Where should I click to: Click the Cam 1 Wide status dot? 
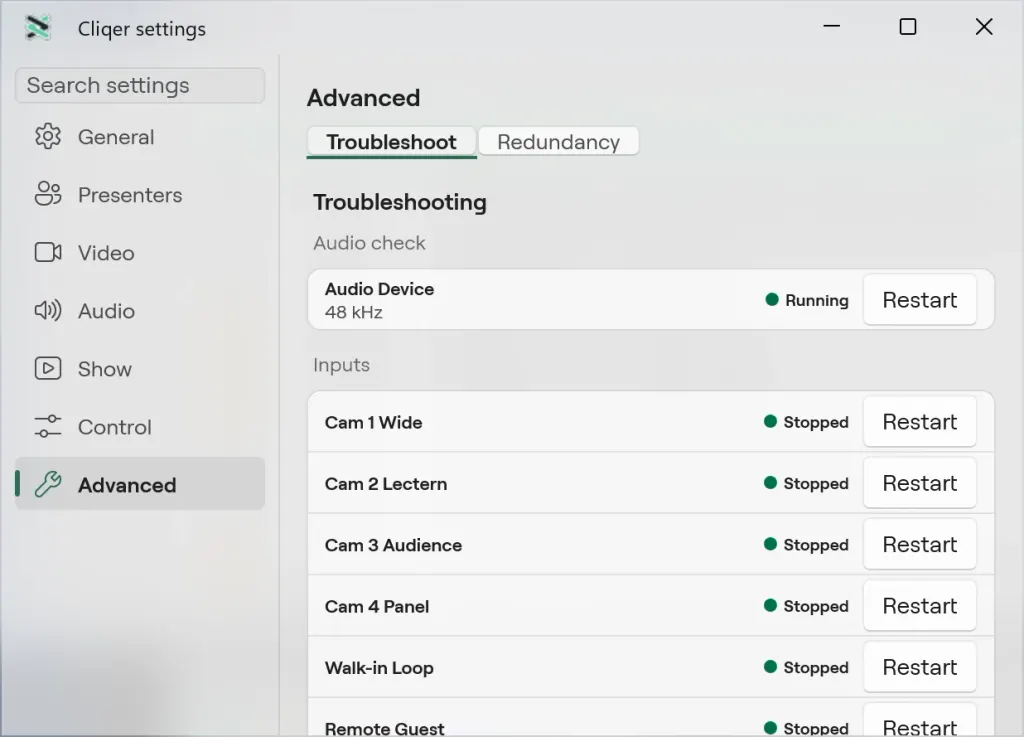771,422
